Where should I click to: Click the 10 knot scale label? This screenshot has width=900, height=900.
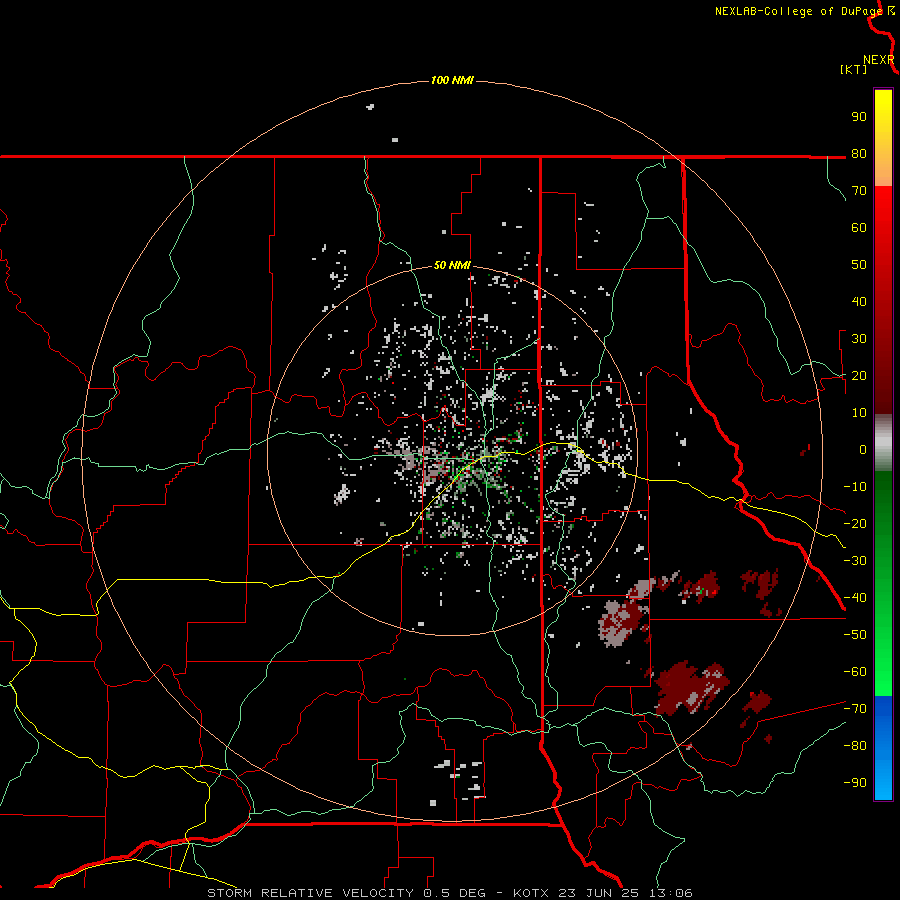point(859,413)
